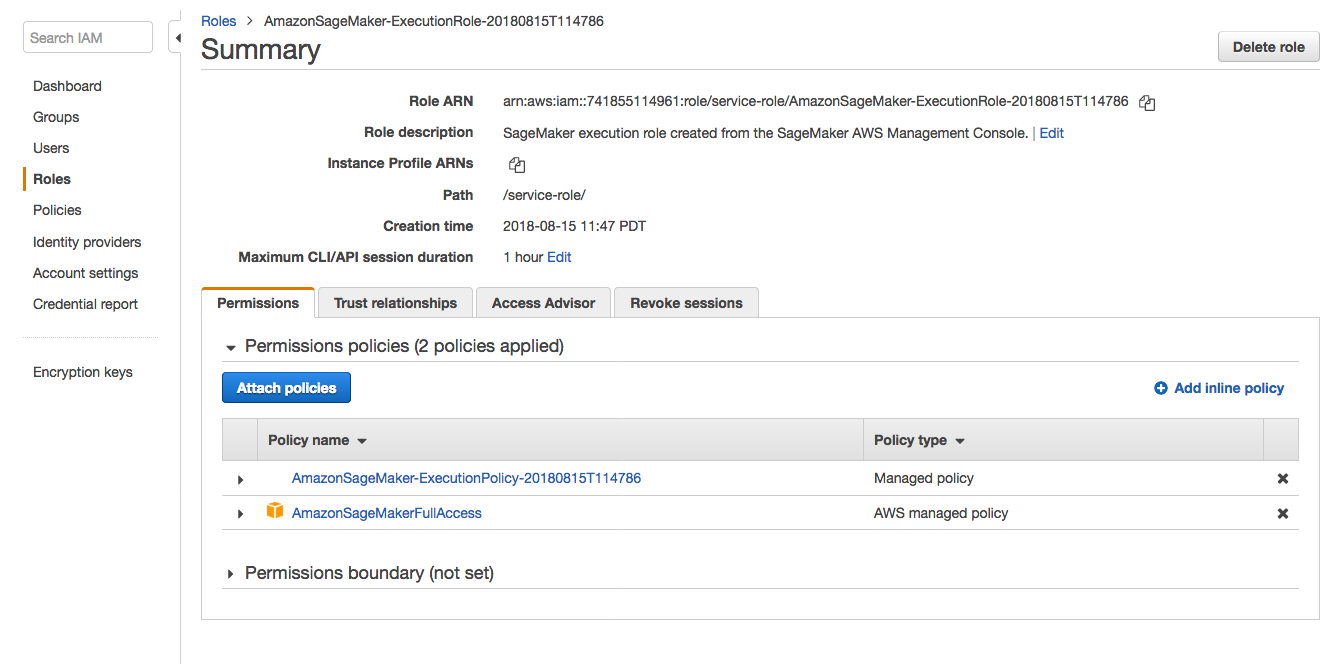This screenshot has width=1331, height=664.
Task: Sort the table by Policy name
Action: [x=318, y=440]
